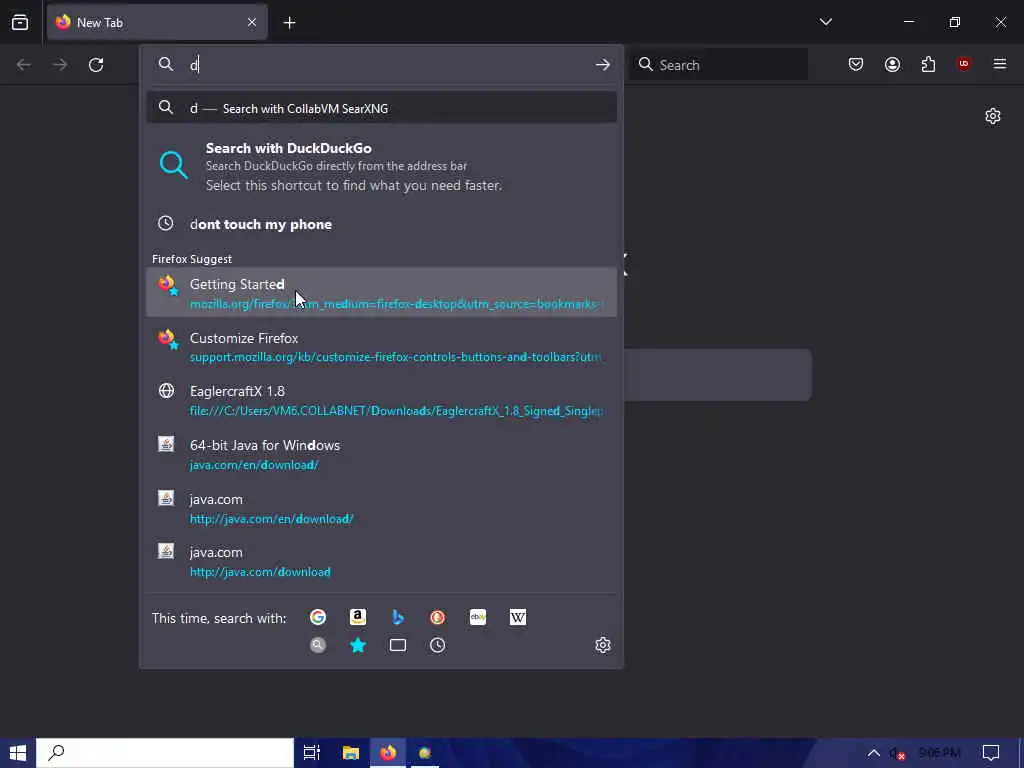Image resolution: width=1024 pixels, height=768 pixels.
Task: Search this time with Bing
Action: click(398, 617)
